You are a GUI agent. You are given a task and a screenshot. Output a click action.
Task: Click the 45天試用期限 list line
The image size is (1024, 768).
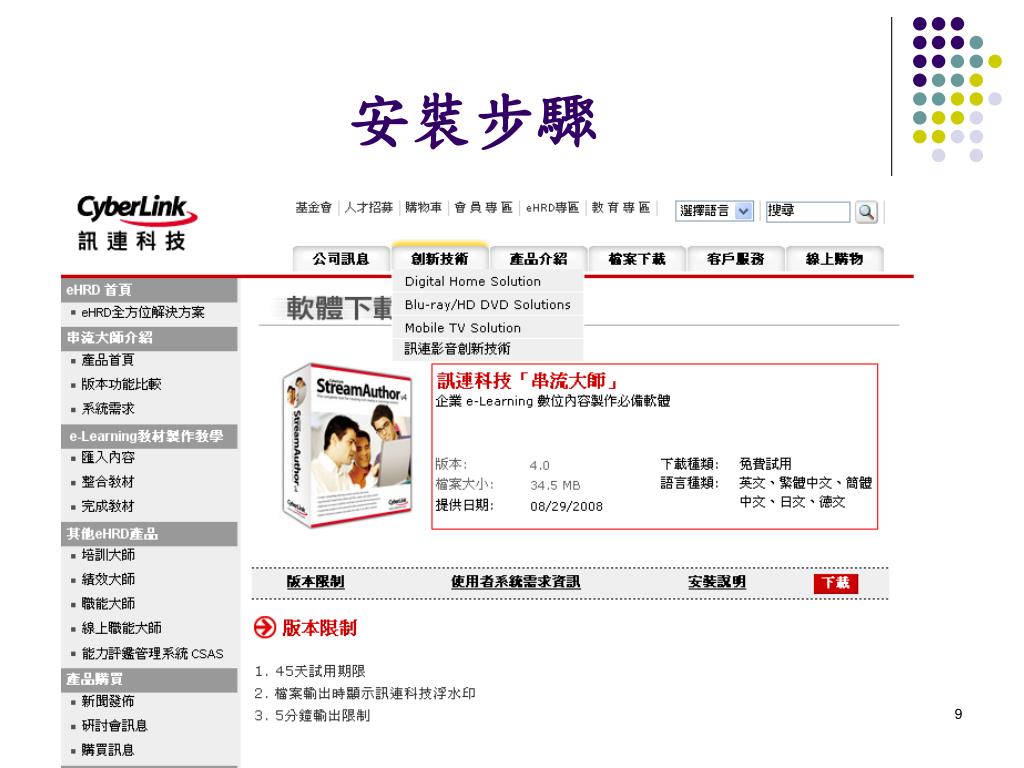310,671
